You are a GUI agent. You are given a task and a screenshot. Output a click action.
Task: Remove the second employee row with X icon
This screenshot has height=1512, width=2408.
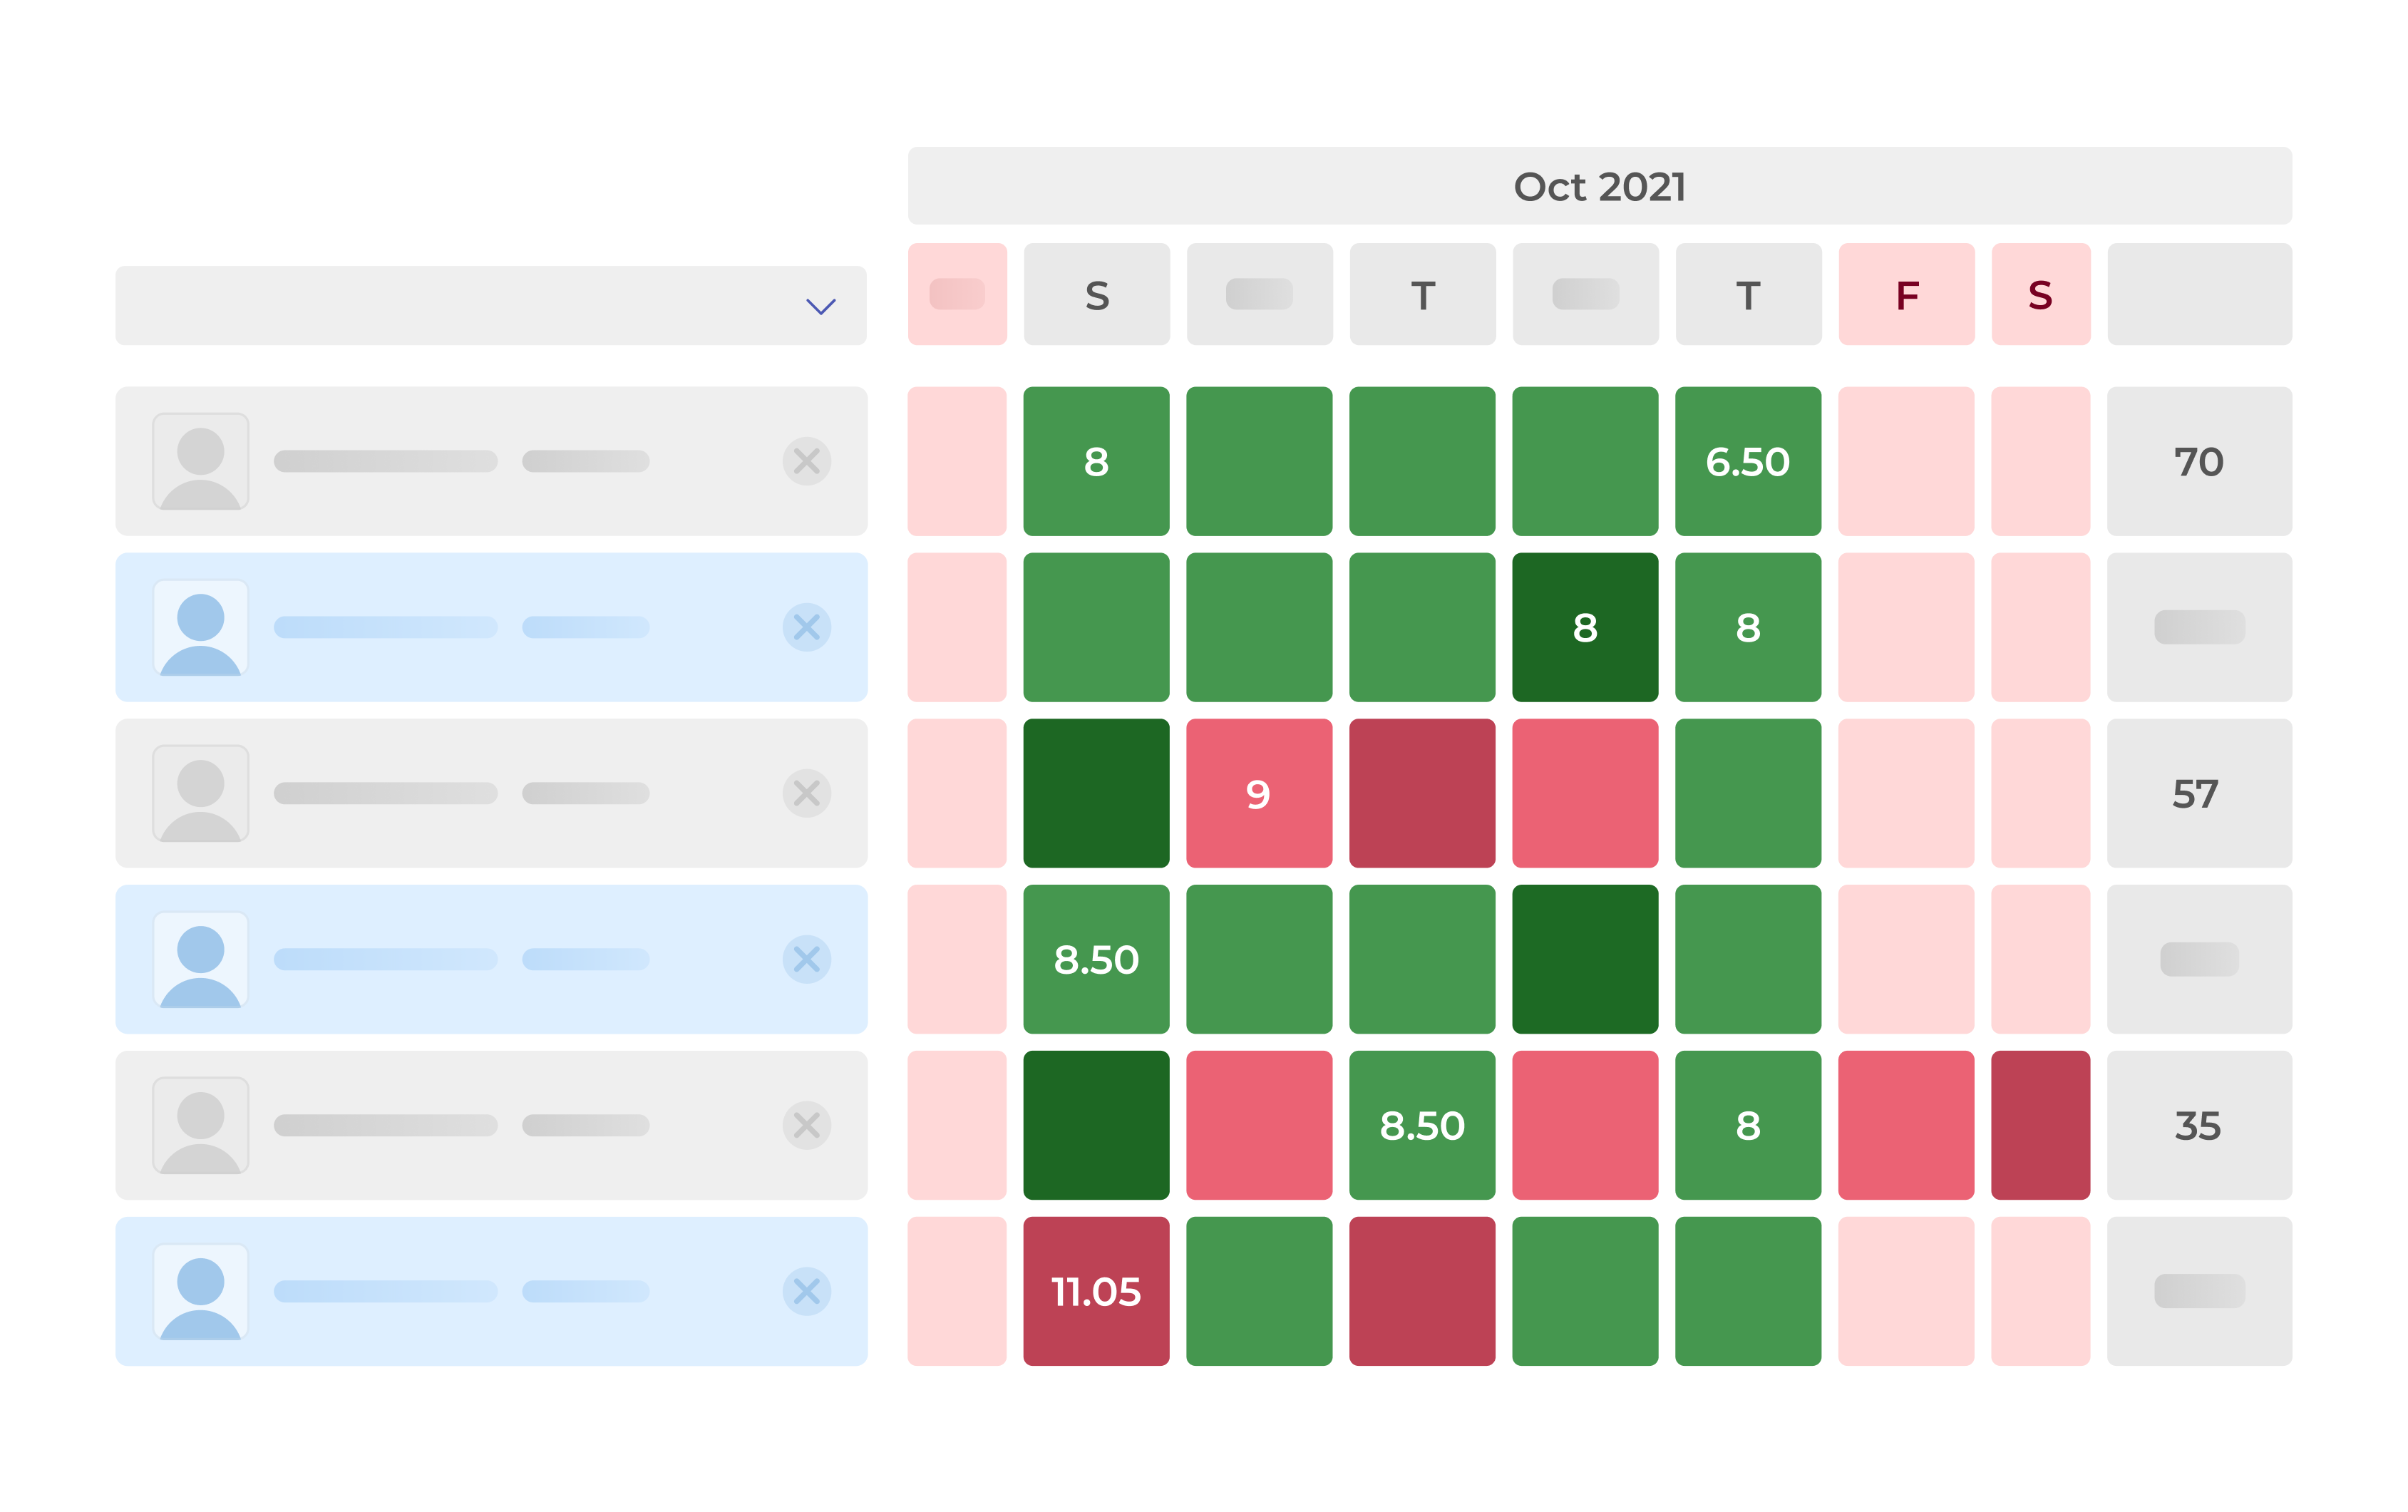pos(806,627)
